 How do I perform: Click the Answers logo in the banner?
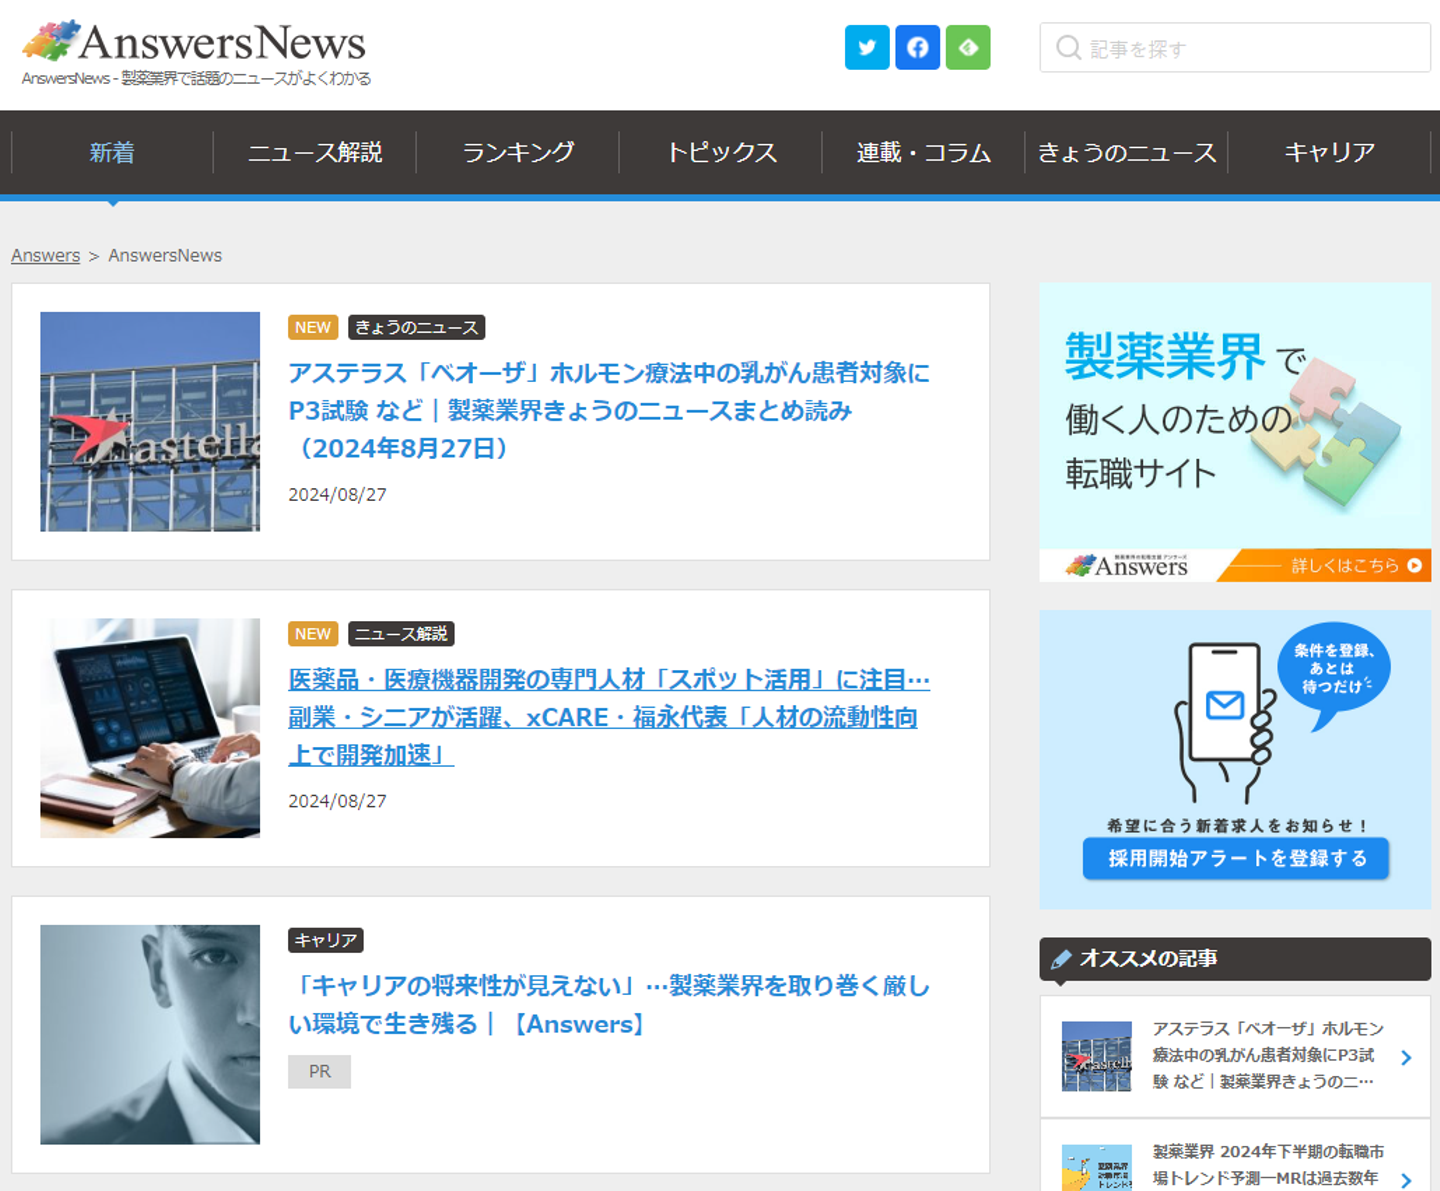point(1127,565)
